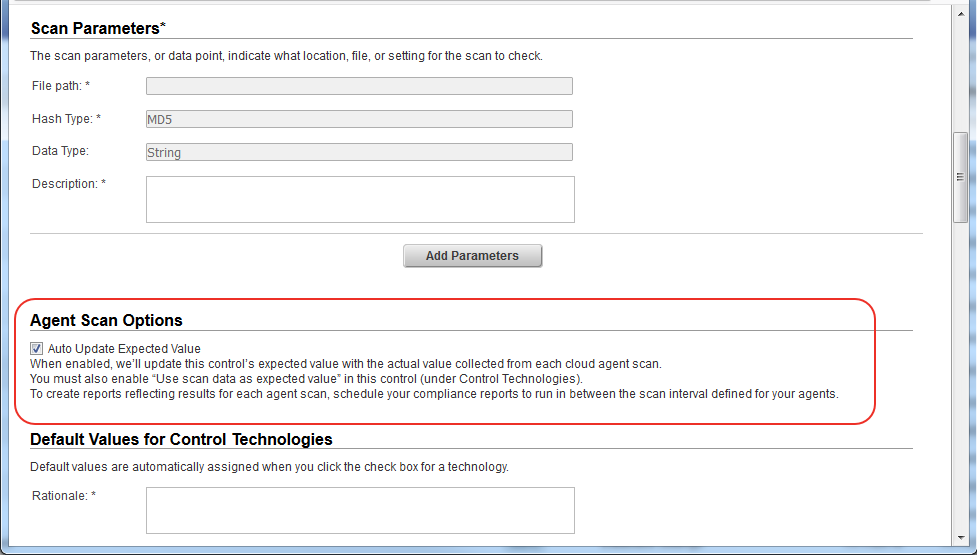The image size is (977, 555).
Task: Focus the Rationale text area
Action: [x=360, y=510]
